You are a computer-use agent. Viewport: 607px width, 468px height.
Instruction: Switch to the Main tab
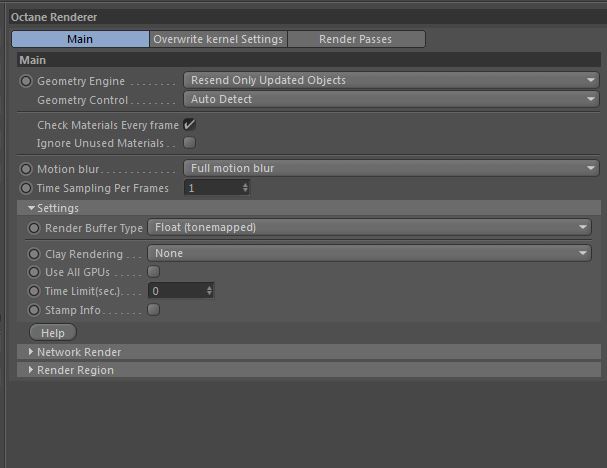[x=80, y=39]
